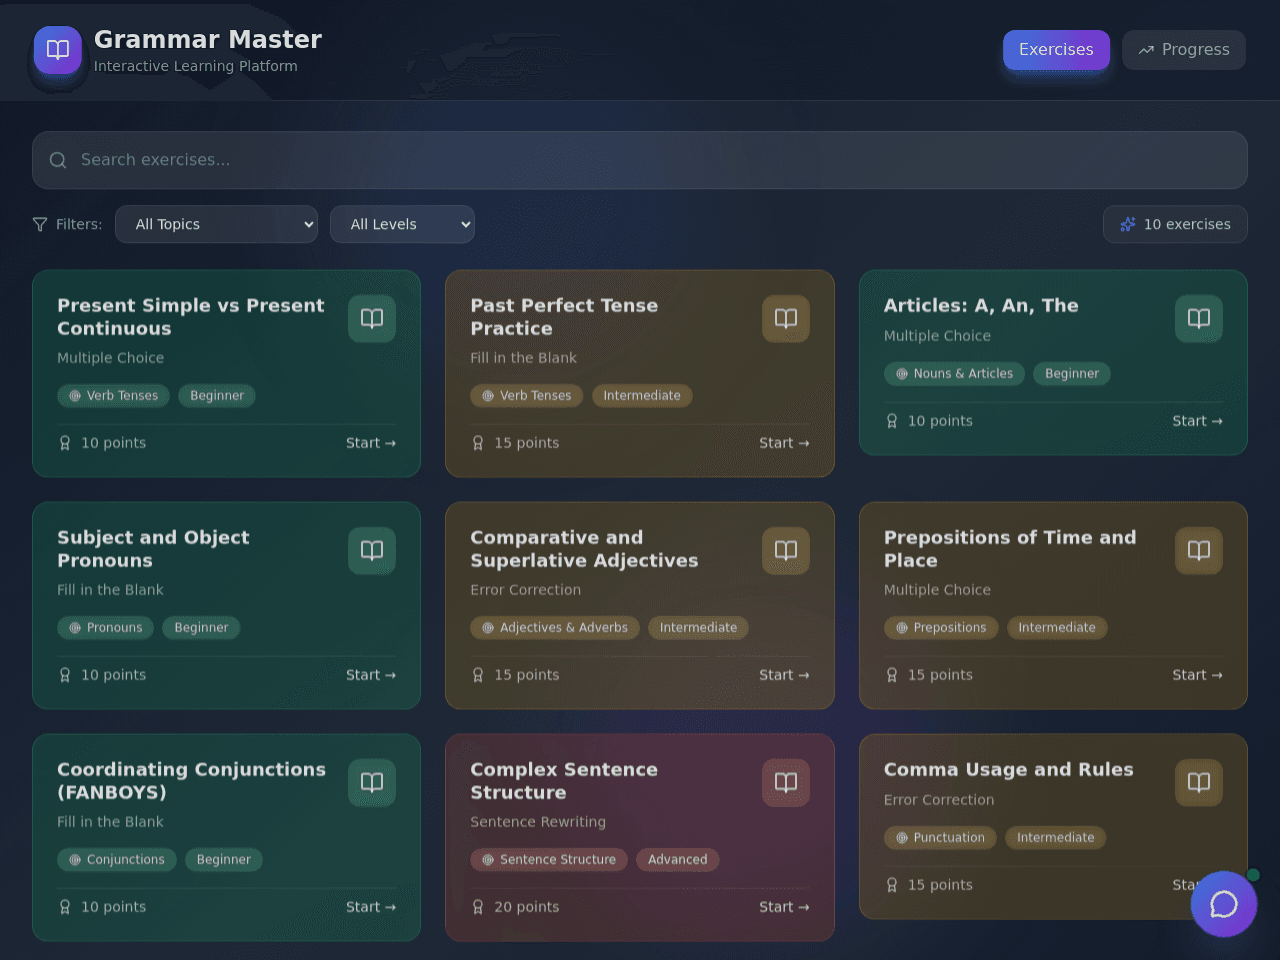
Task: Click the book icon on Complex Sentence Structure card
Action: pyautogui.click(x=786, y=782)
